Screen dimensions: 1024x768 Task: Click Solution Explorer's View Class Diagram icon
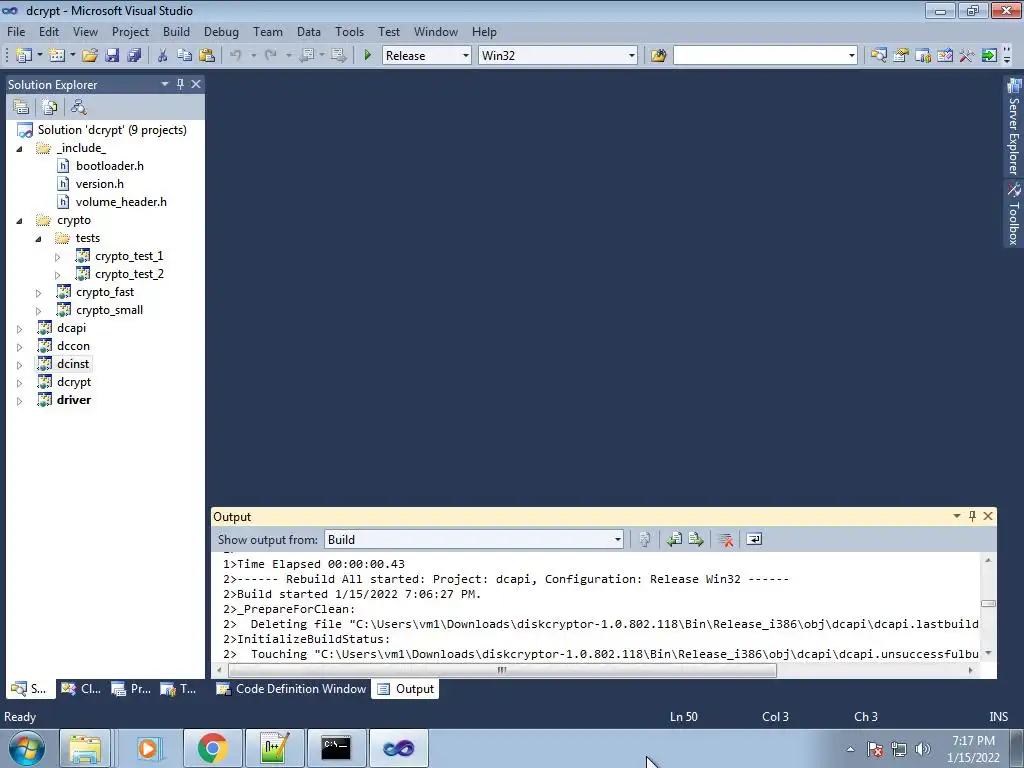click(x=78, y=106)
